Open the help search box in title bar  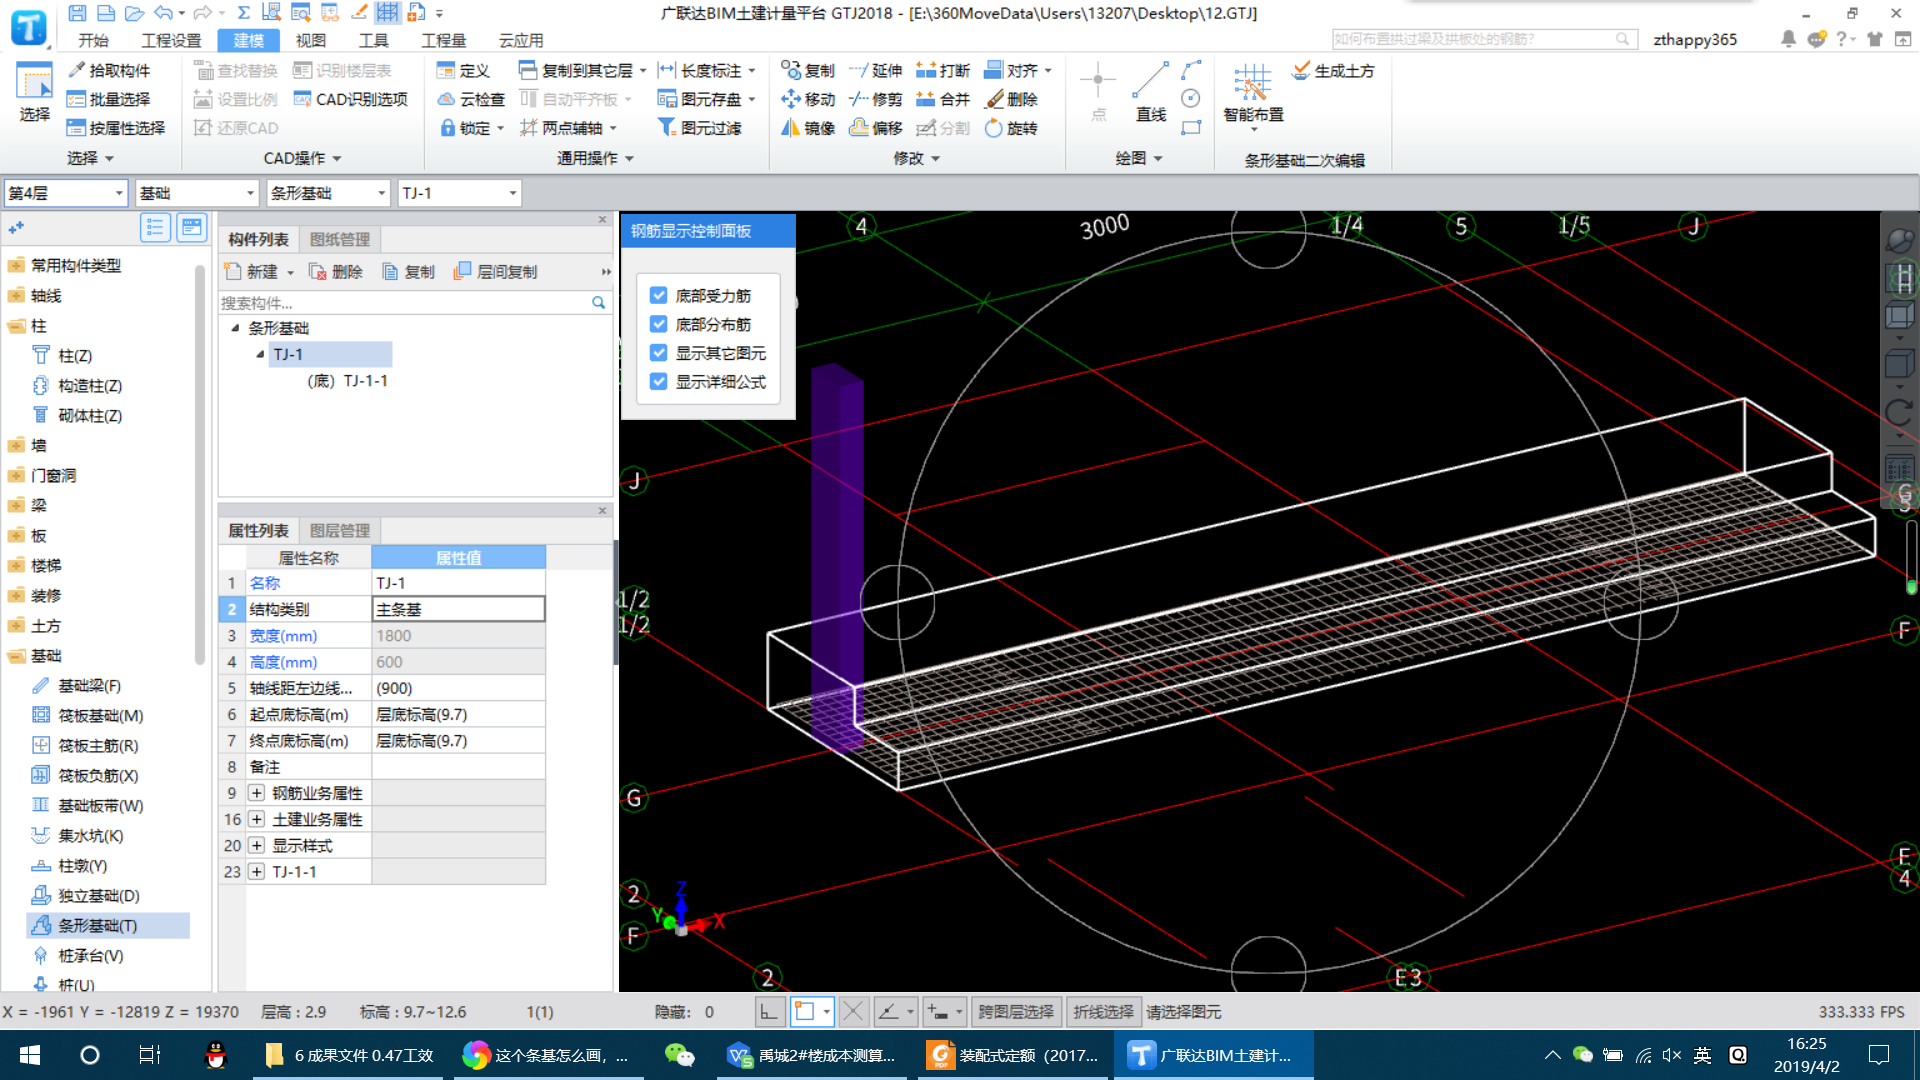coord(1485,39)
